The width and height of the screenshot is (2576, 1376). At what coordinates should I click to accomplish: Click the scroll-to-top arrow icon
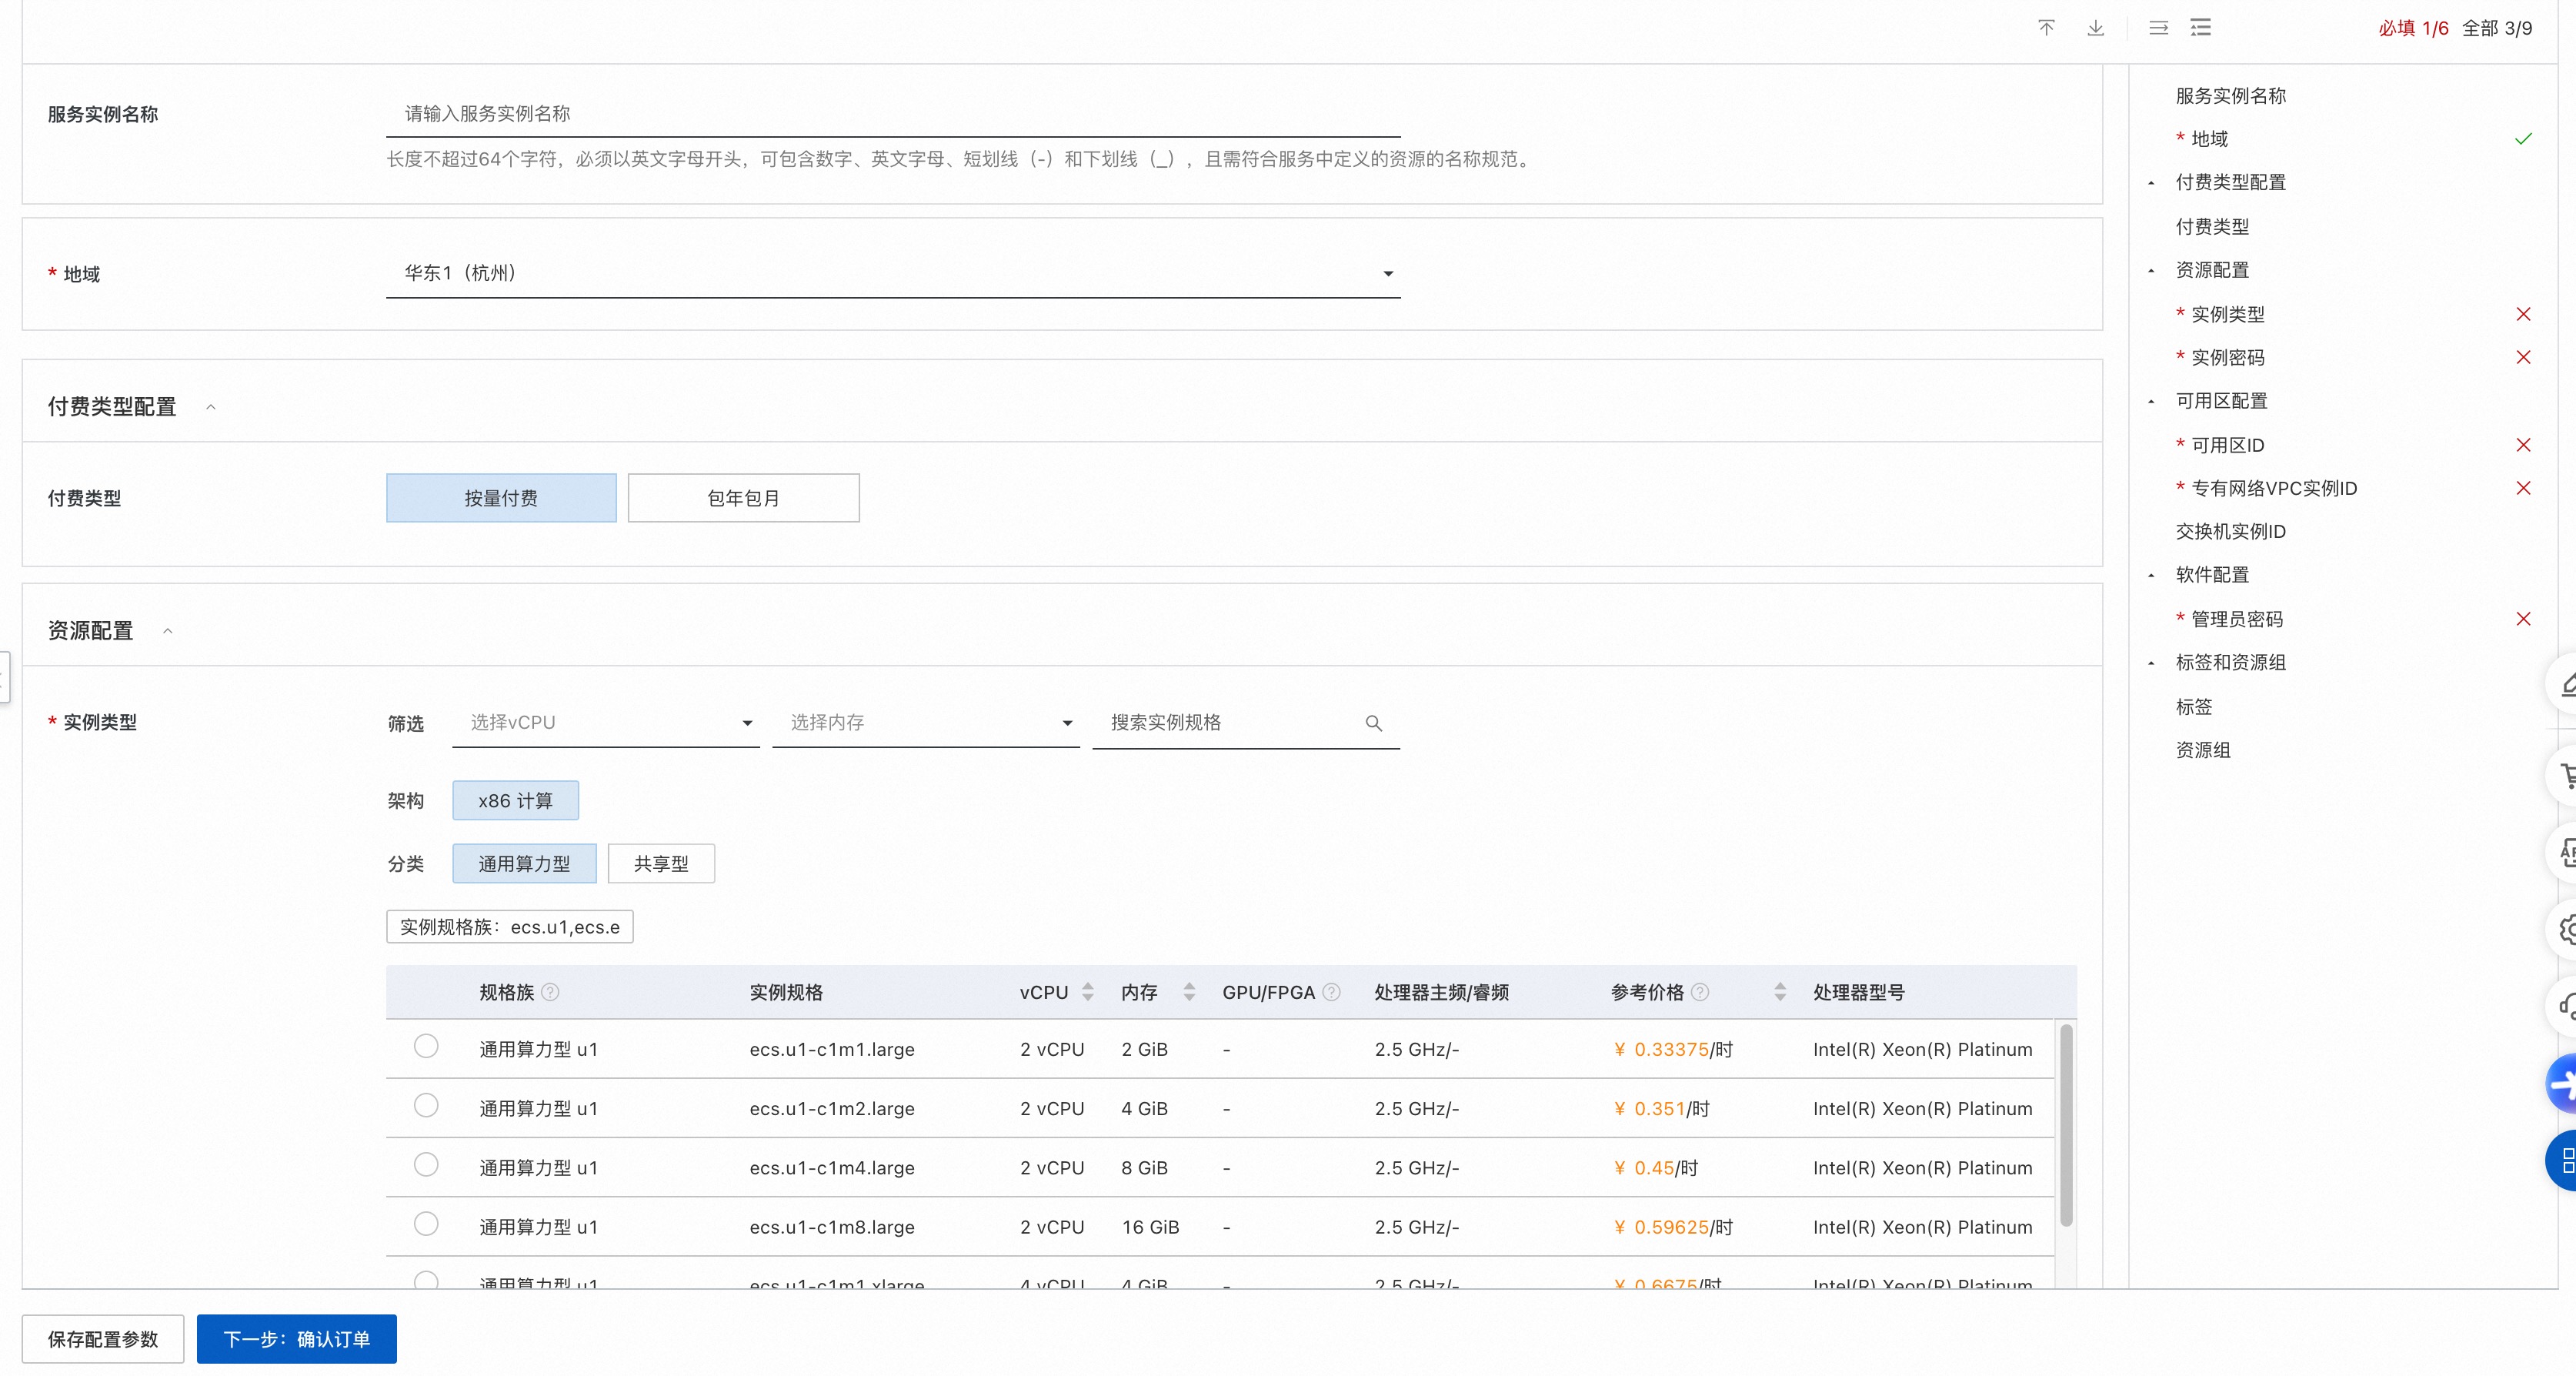click(2046, 28)
